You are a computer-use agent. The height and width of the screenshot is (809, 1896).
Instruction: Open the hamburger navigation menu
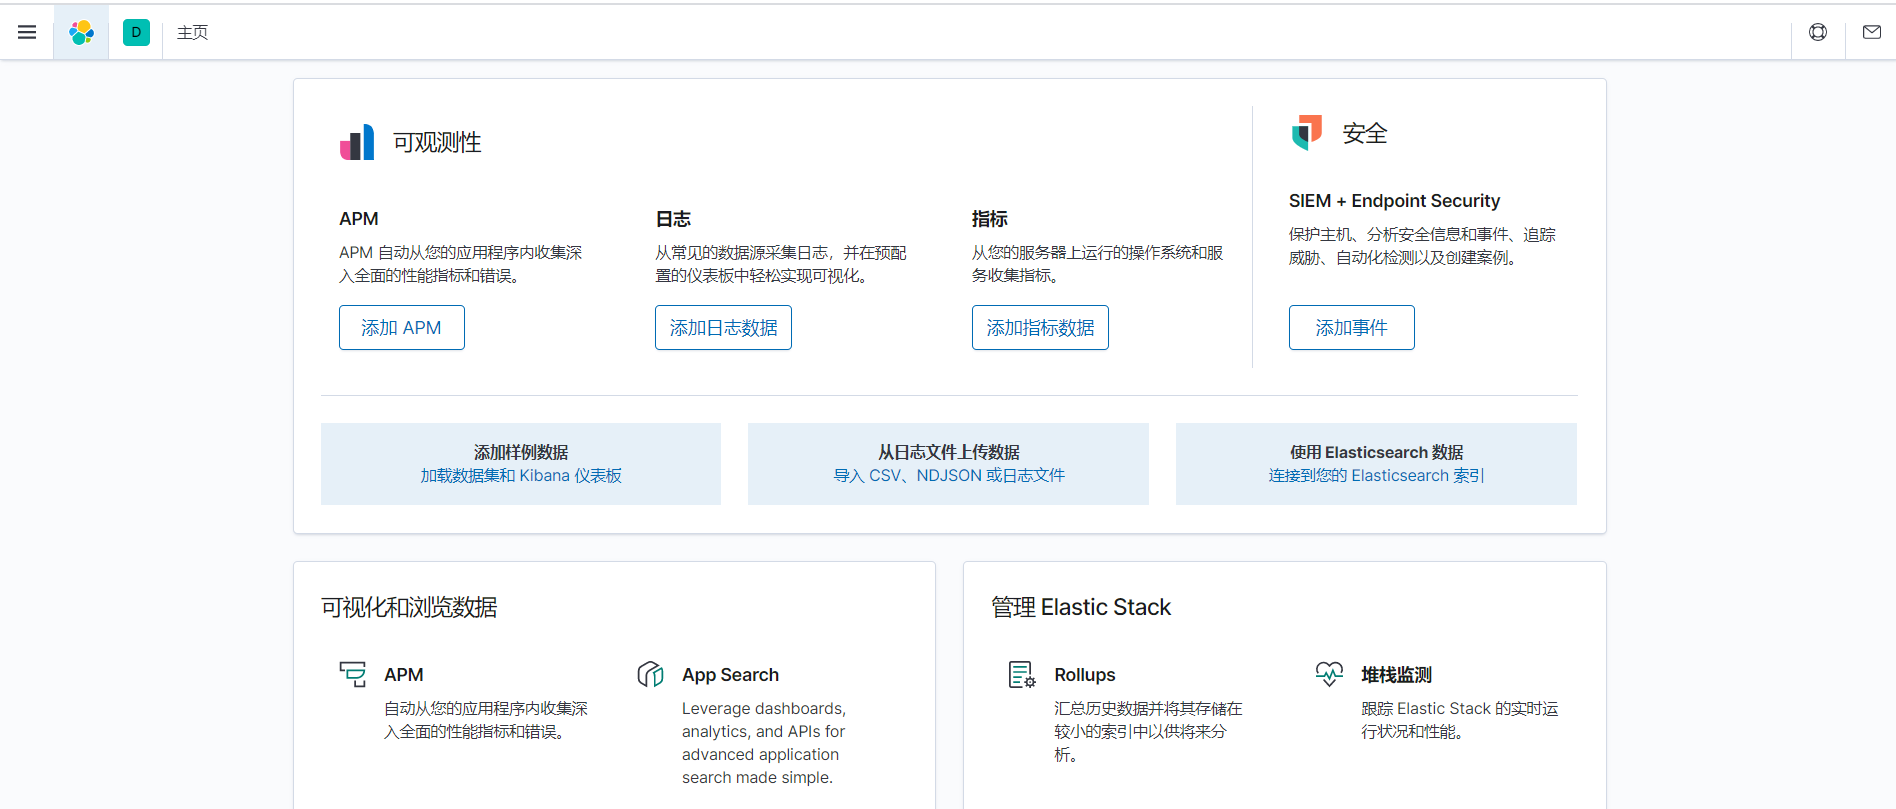coord(27,33)
